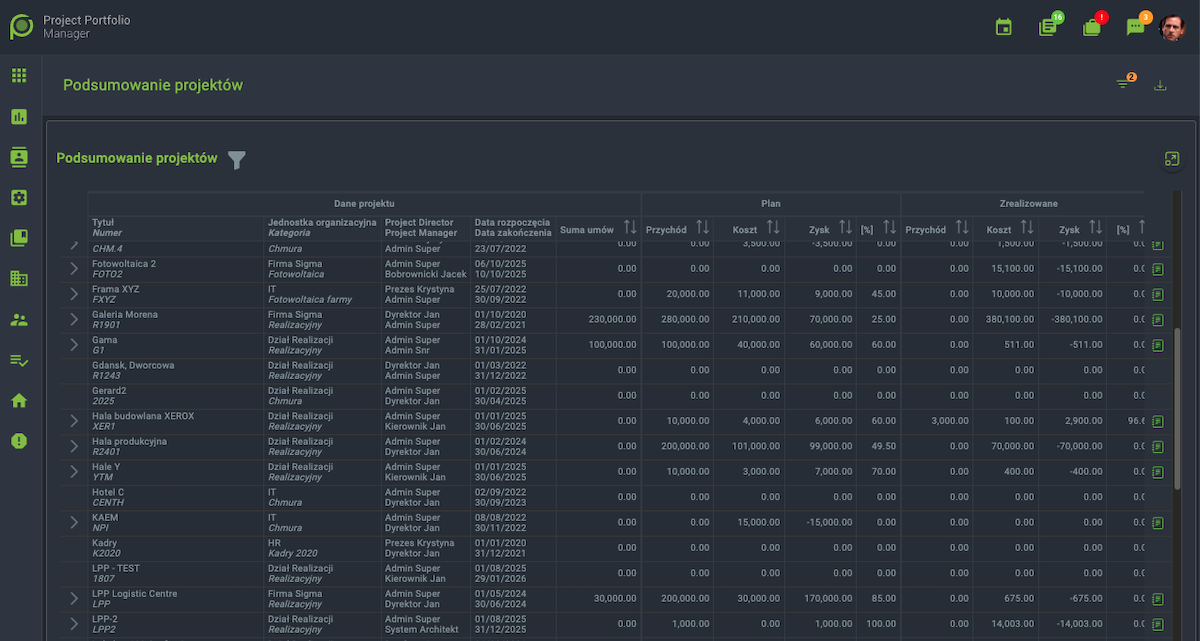Sort Plan Koszt column

(x=773, y=229)
